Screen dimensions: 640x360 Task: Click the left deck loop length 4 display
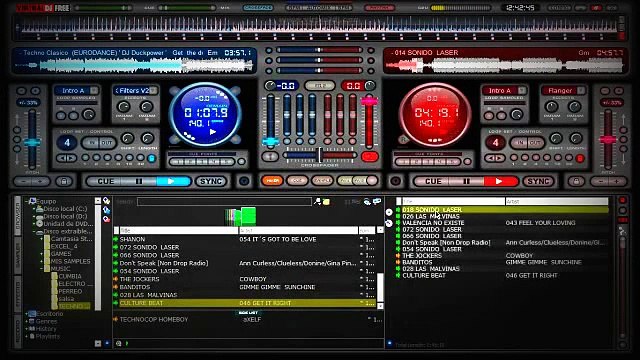67,142
